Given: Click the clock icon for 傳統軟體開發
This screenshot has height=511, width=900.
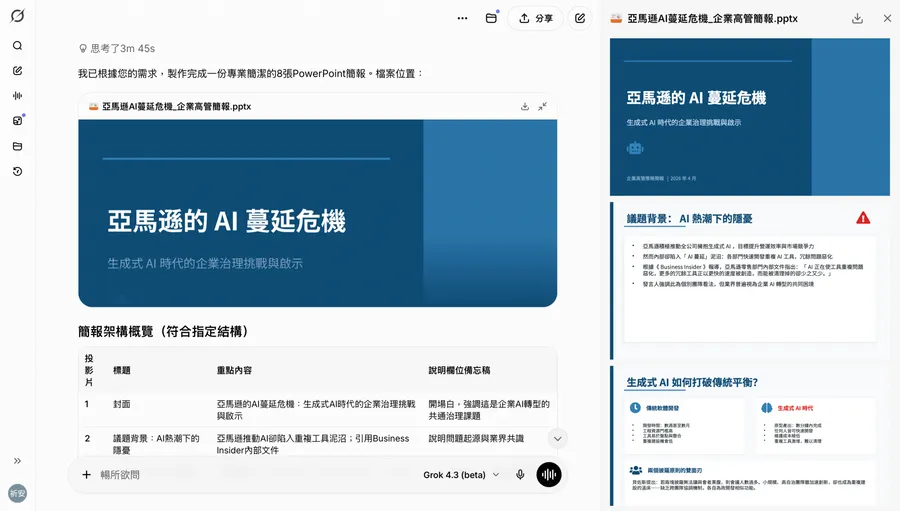Looking at the screenshot, I should [x=635, y=408].
